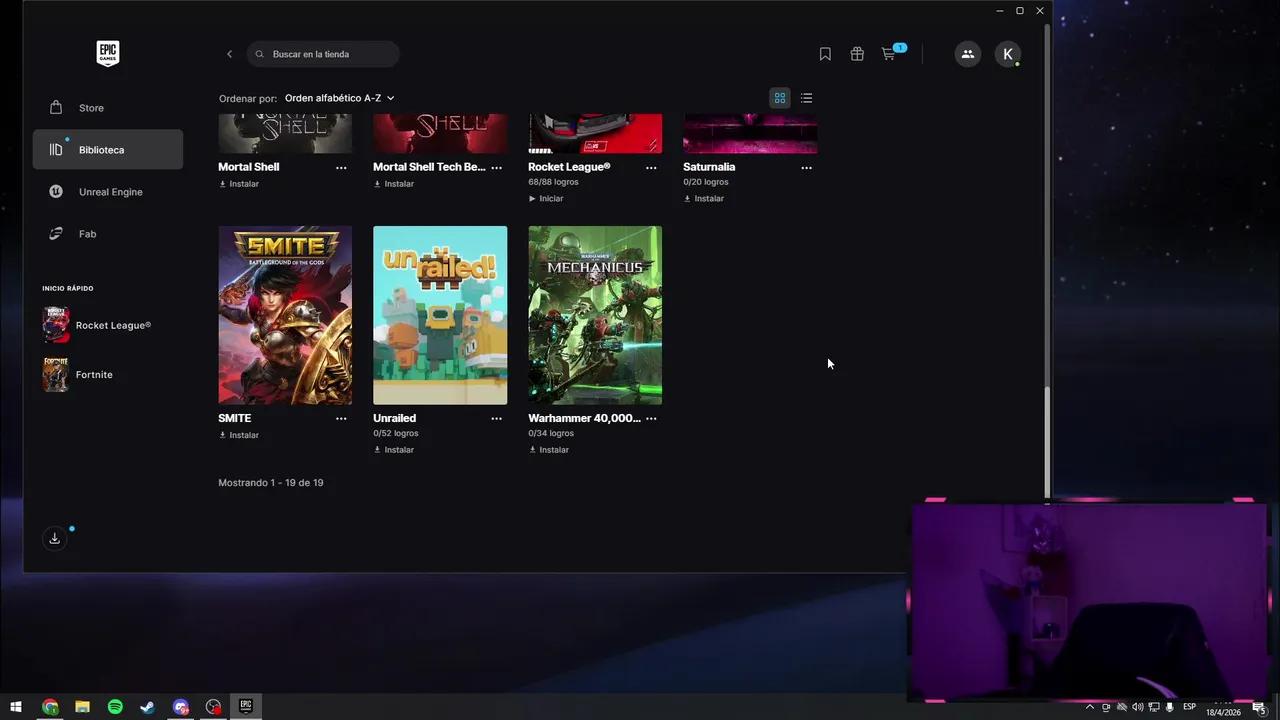Open the downloads icon in the sidebar
This screenshot has height=720, width=1280.
(55, 538)
